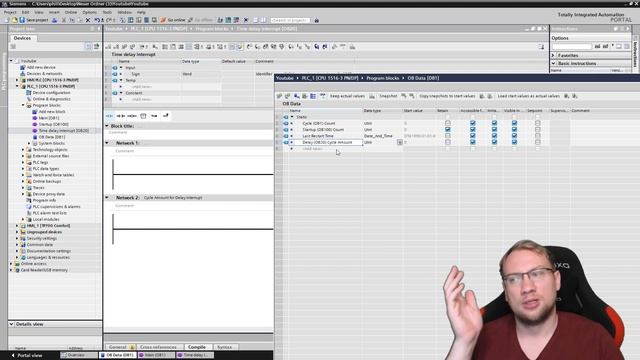Click Search in project input field
The height and width of the screenshot is (360, 640).
[290, 20]
